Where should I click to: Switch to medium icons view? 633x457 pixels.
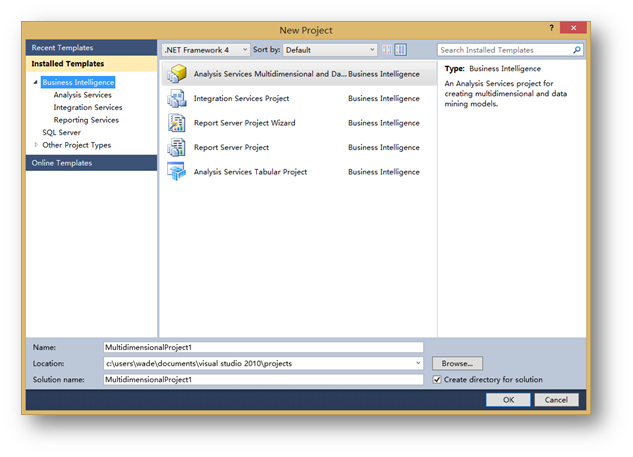pyautogui.click(x=400, y=50)
